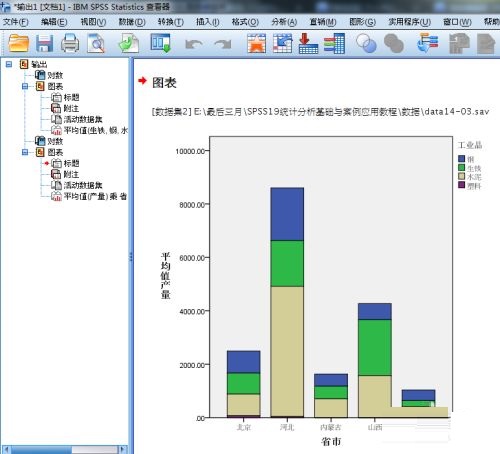
Task: Click the purple 塑料 legend swatch
Action: pos(461,185)
